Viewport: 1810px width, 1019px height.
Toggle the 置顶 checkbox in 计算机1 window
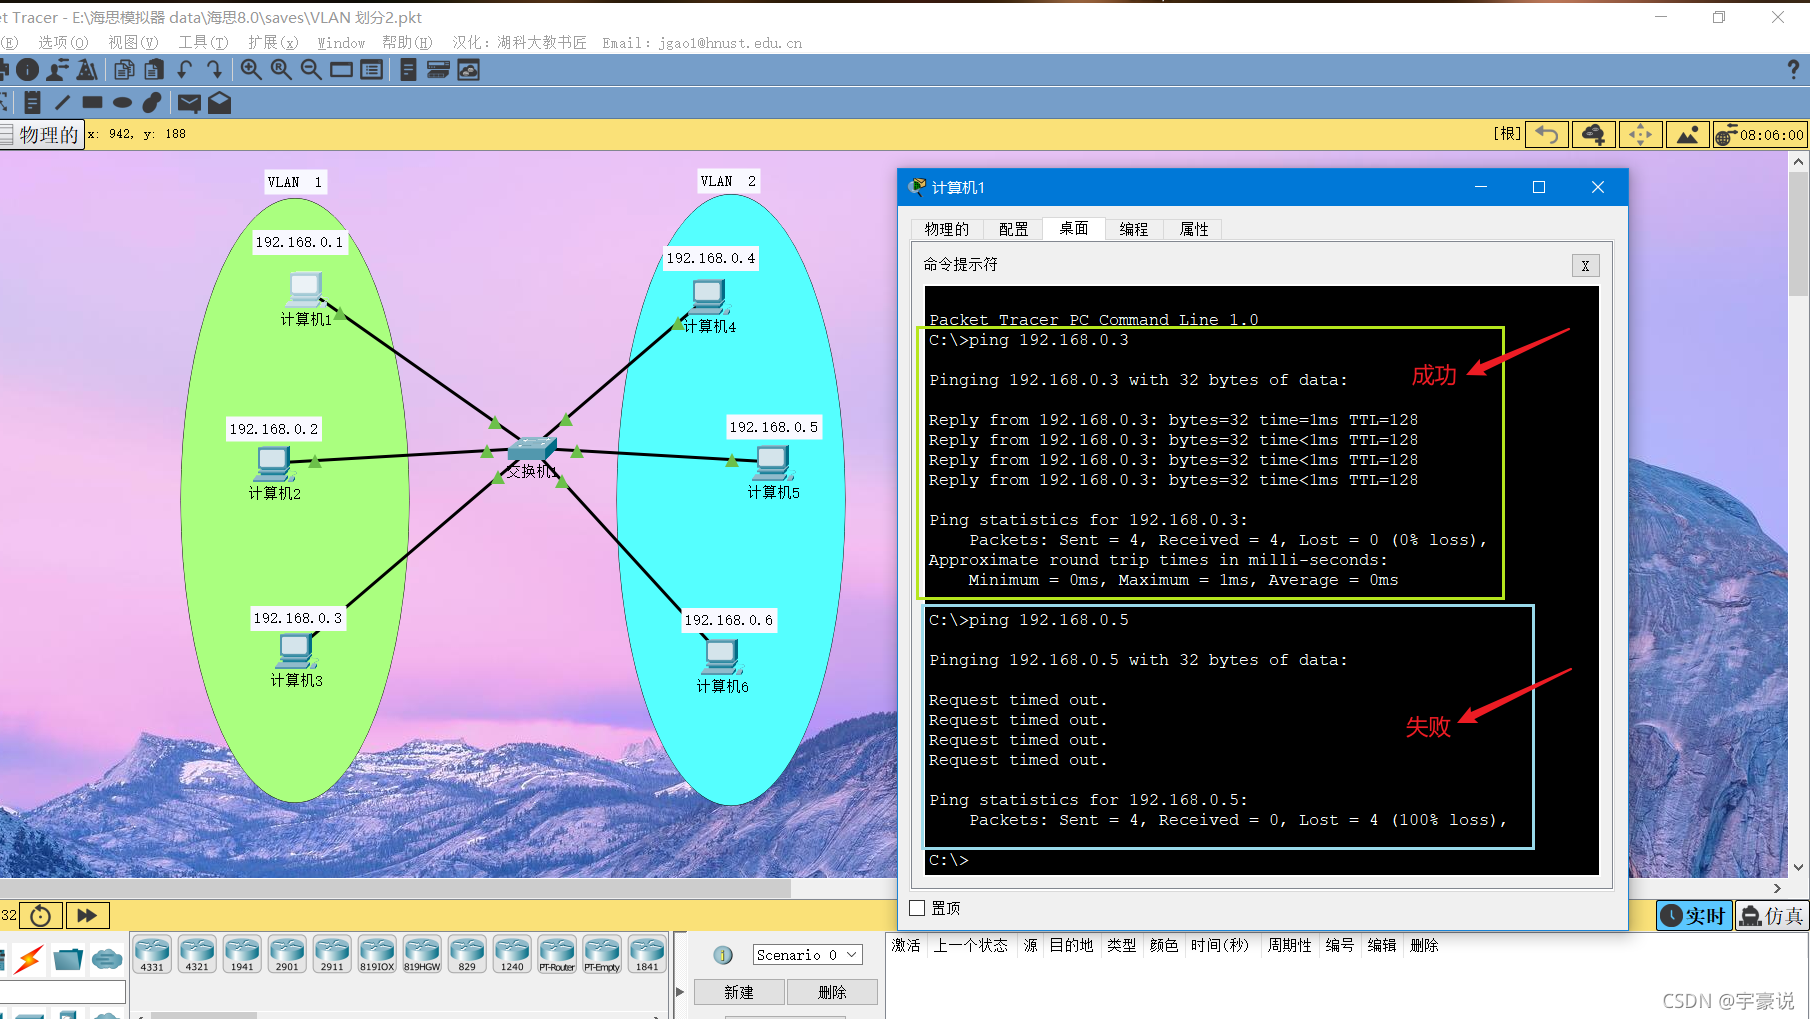(917, 908)
